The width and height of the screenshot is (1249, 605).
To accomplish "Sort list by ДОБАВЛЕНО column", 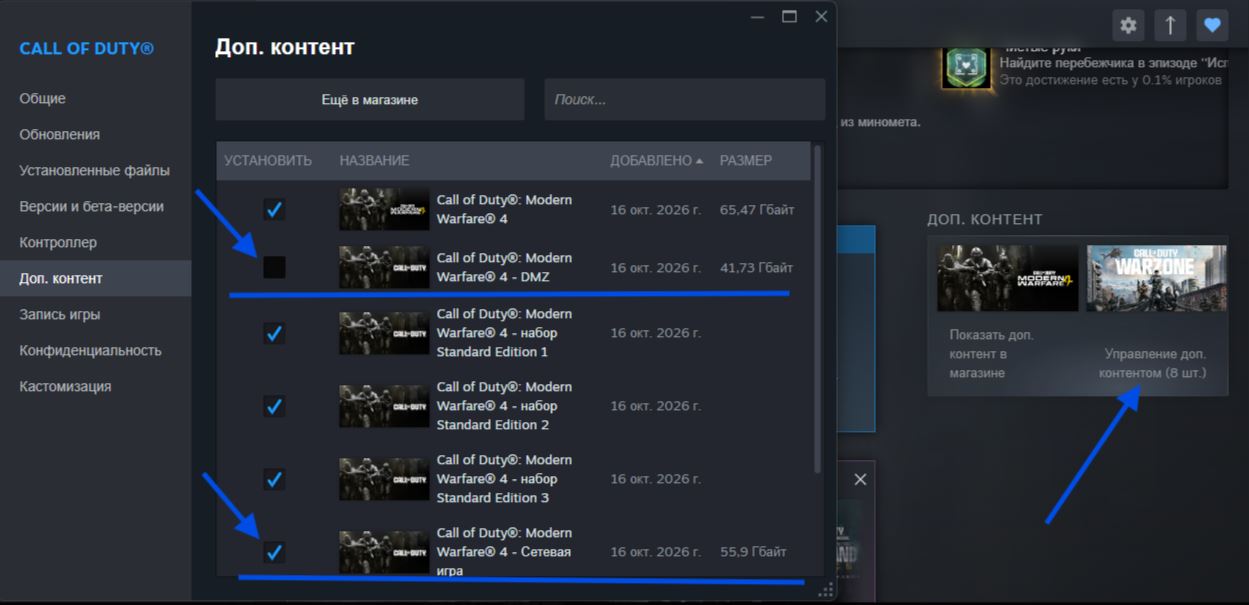I will click(656, 160).
